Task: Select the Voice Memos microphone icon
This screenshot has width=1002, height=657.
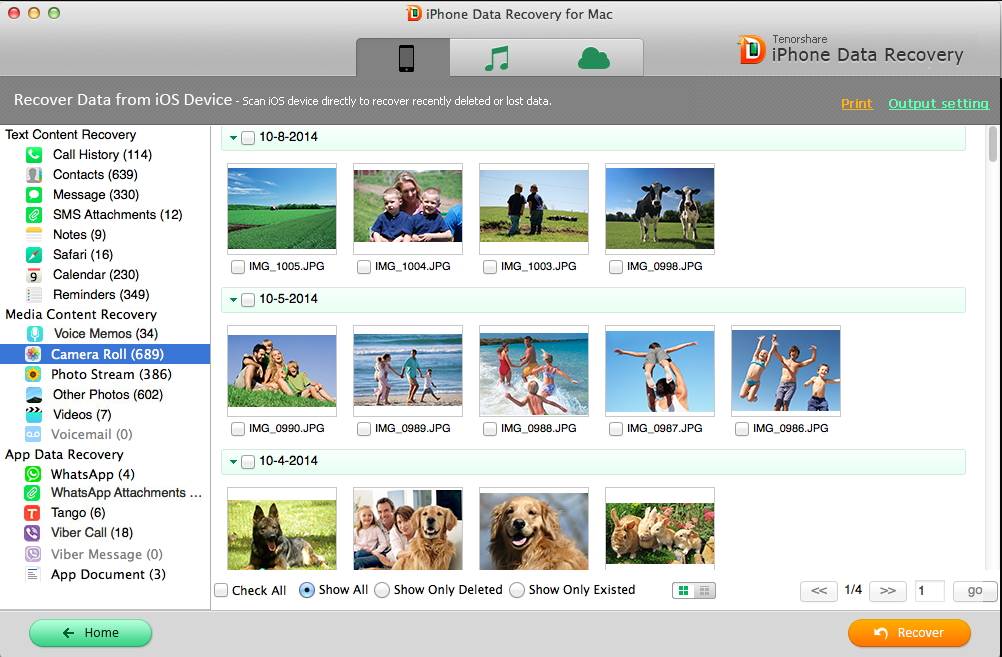Action: point(35,334)
